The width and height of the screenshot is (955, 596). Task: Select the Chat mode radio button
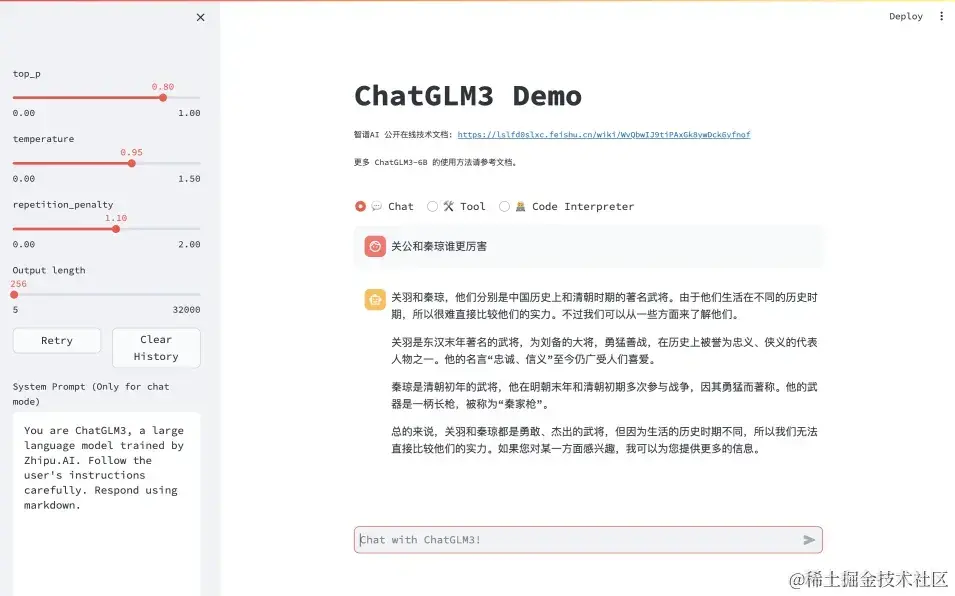361,206
